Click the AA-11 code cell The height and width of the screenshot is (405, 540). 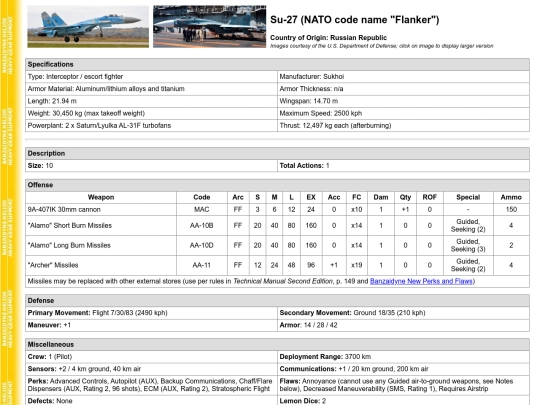202,265
